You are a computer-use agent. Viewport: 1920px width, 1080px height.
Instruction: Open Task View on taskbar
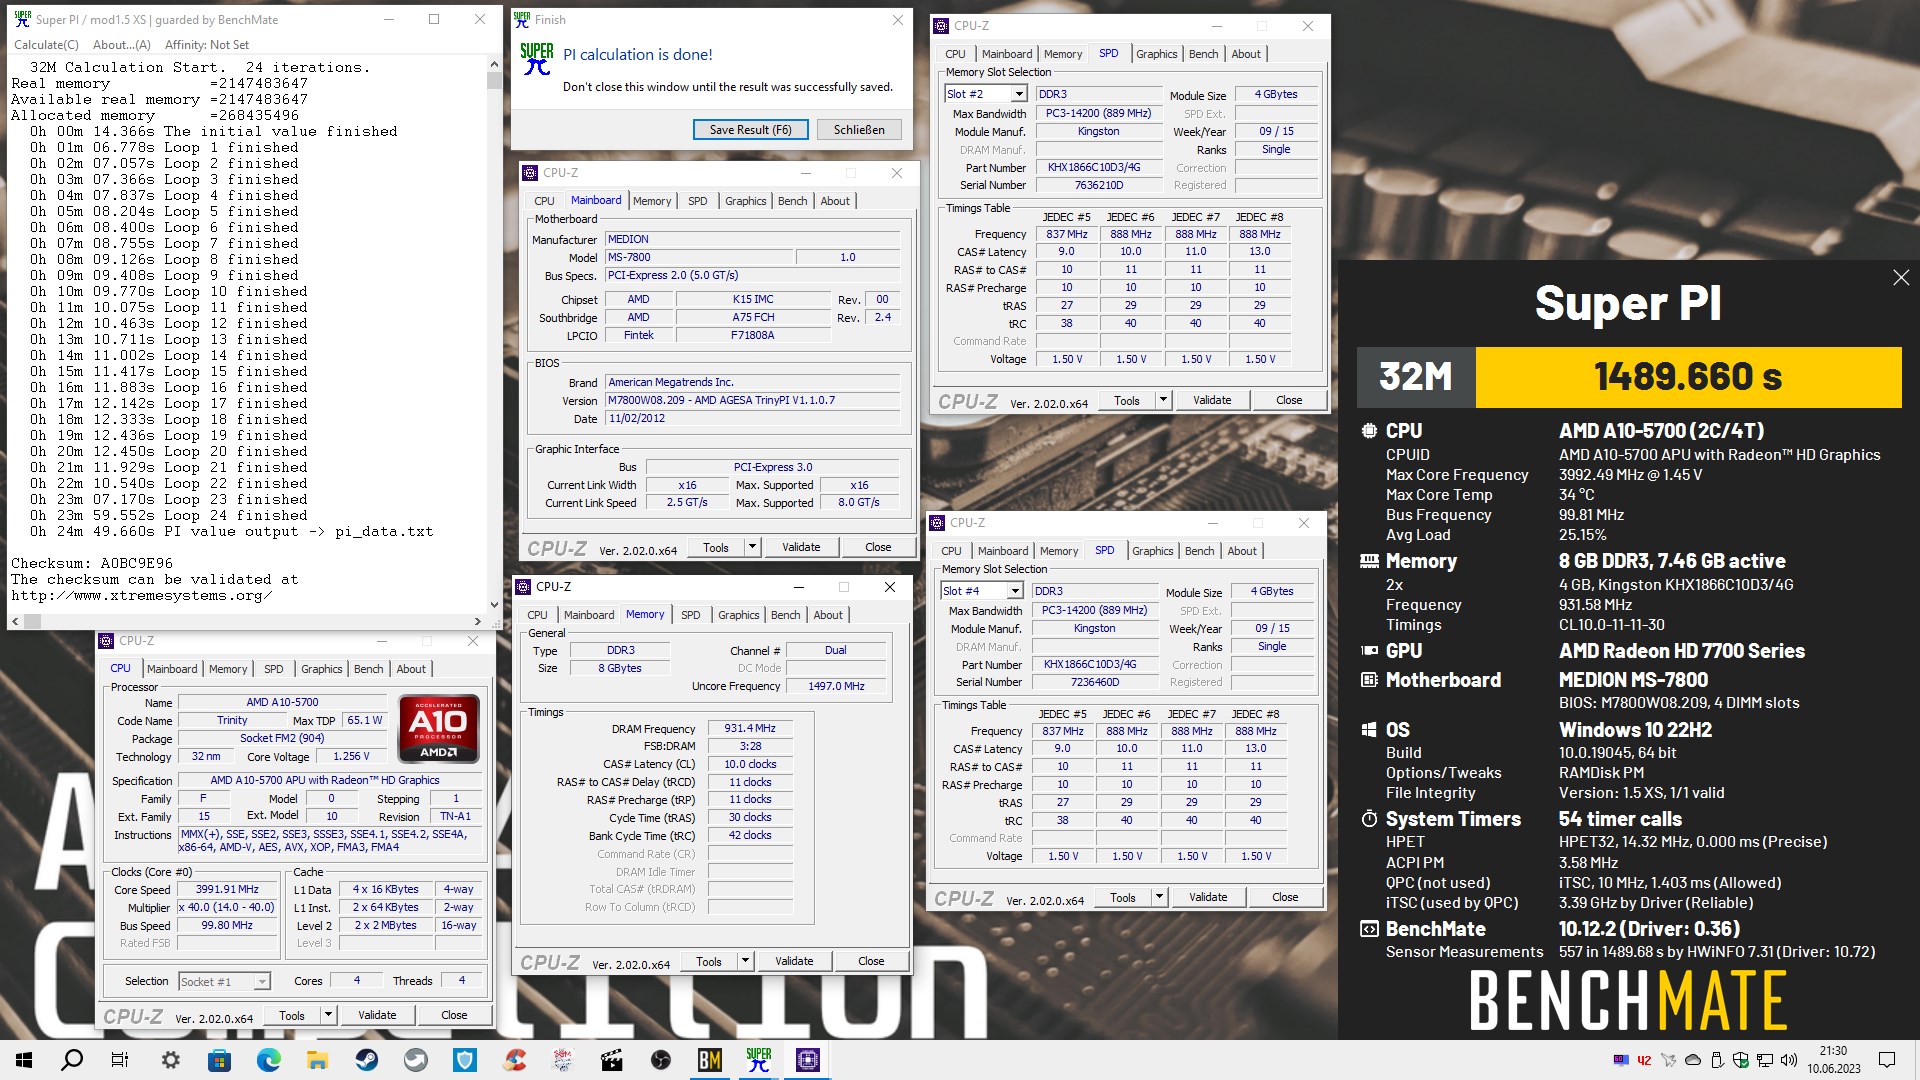click(120, 1060)
